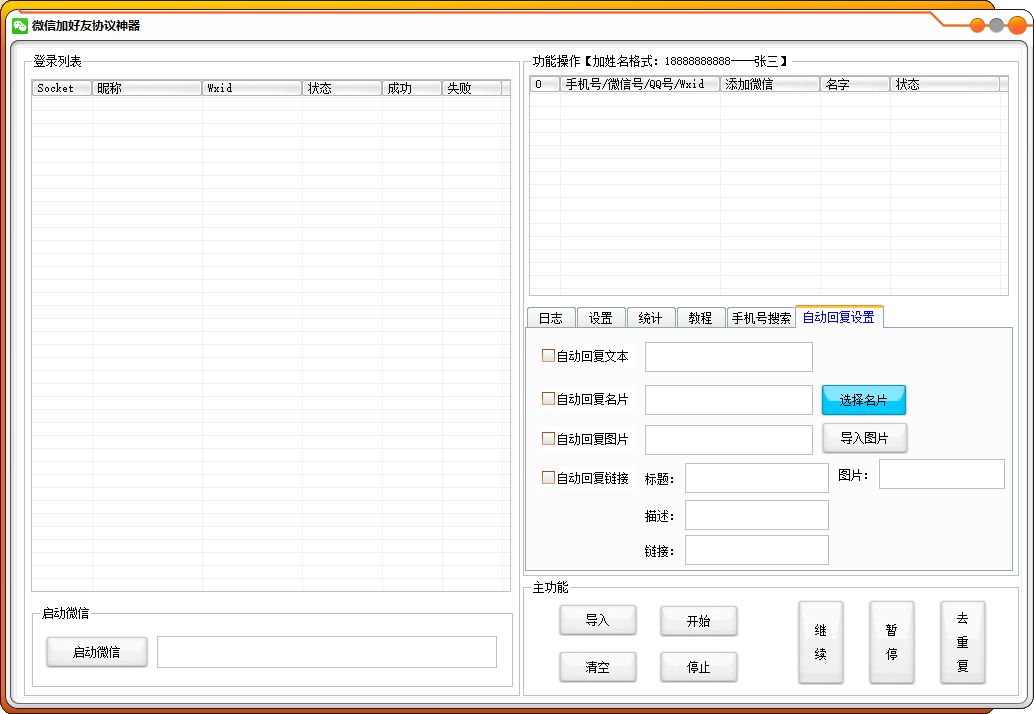Click the 清空 button
This screenshot has height=714, width=1034.
click(598, 667)
